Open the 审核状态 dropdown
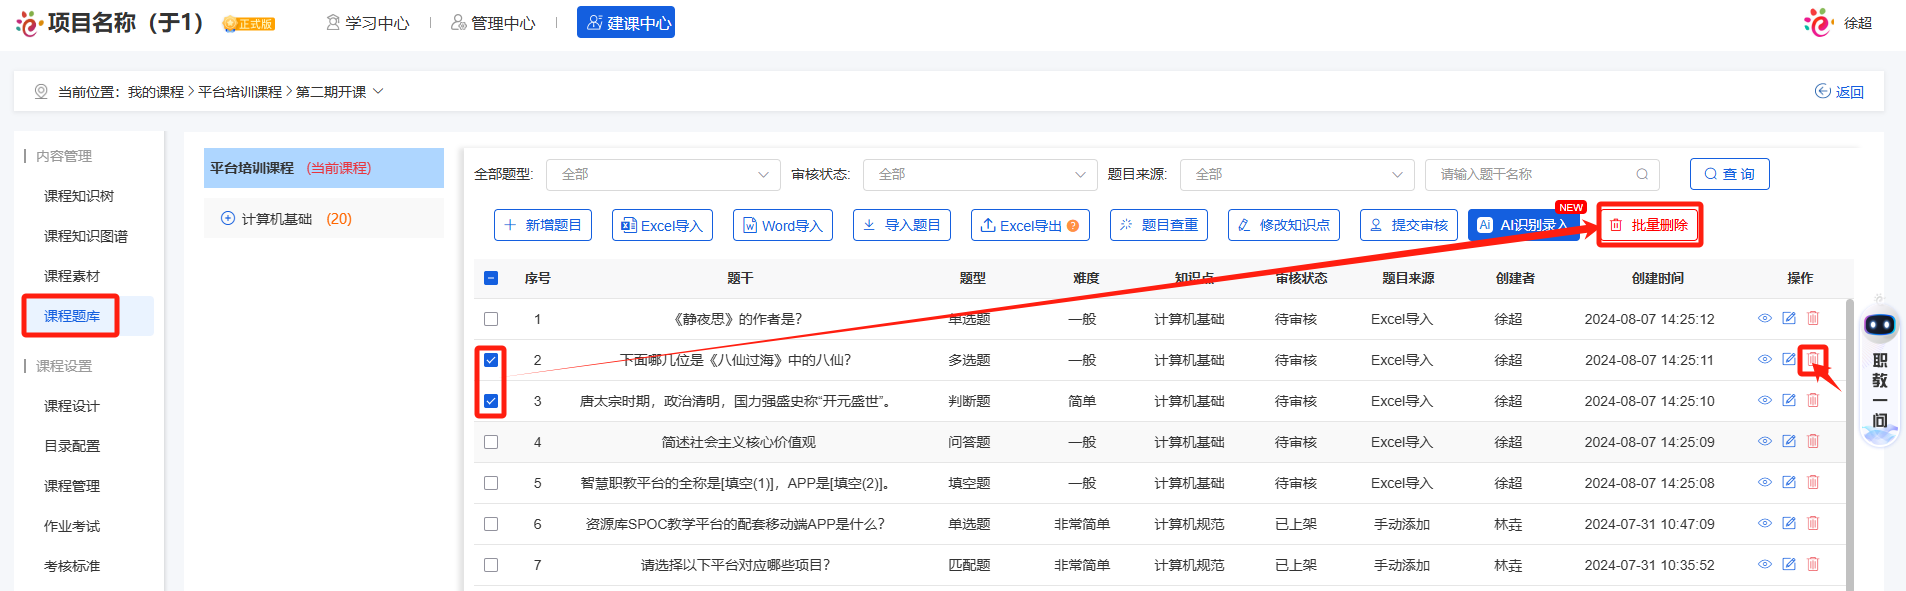The image size is (1906, 591). click(980, 174)
